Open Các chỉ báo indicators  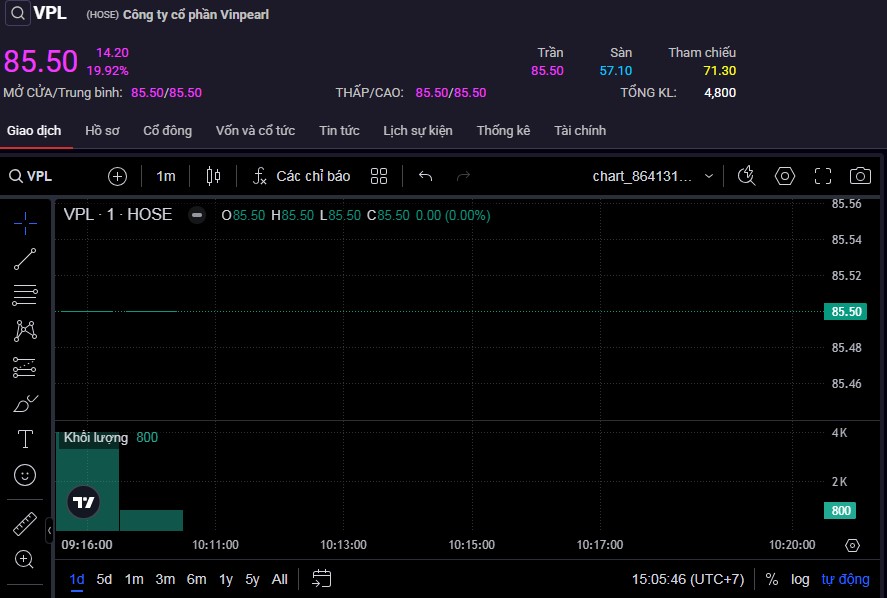(301, 176)
